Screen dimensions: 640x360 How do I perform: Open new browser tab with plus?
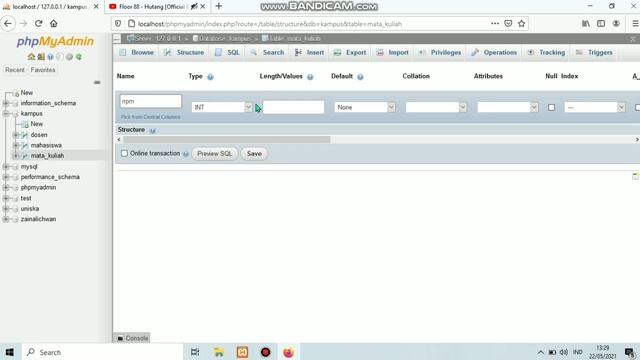click(x=219, y=6)
